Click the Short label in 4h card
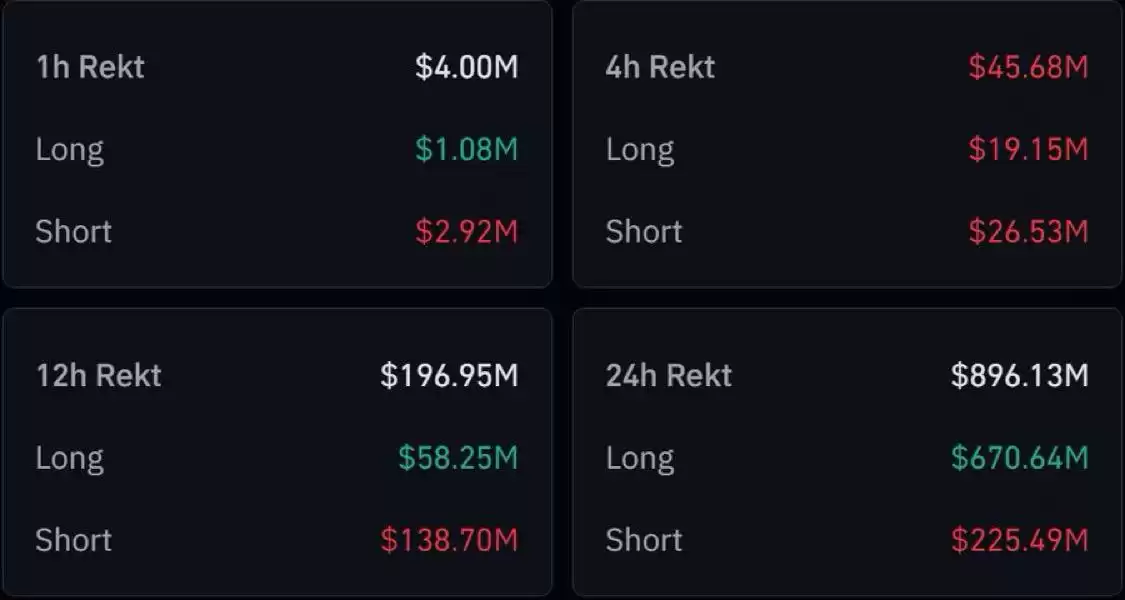This screenshot has height=600, width=1125. (x=644, y=232)
